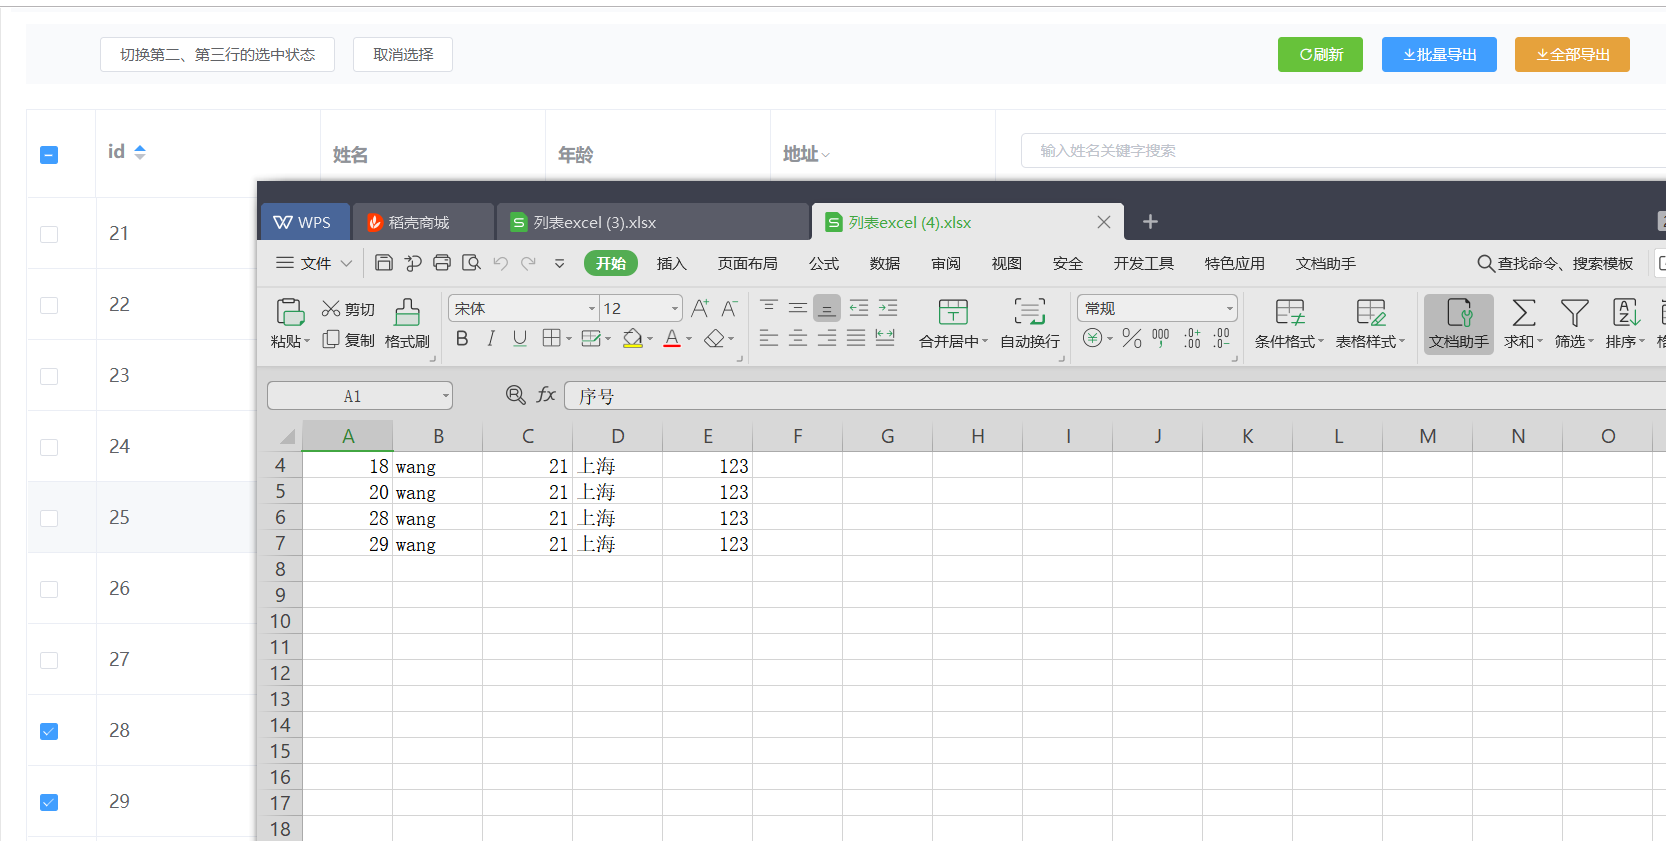The height and width of the screenshot is (841, 1666).
Task: Click the AutoSum (求和) sigma icon
Action: click(1524, 313)
